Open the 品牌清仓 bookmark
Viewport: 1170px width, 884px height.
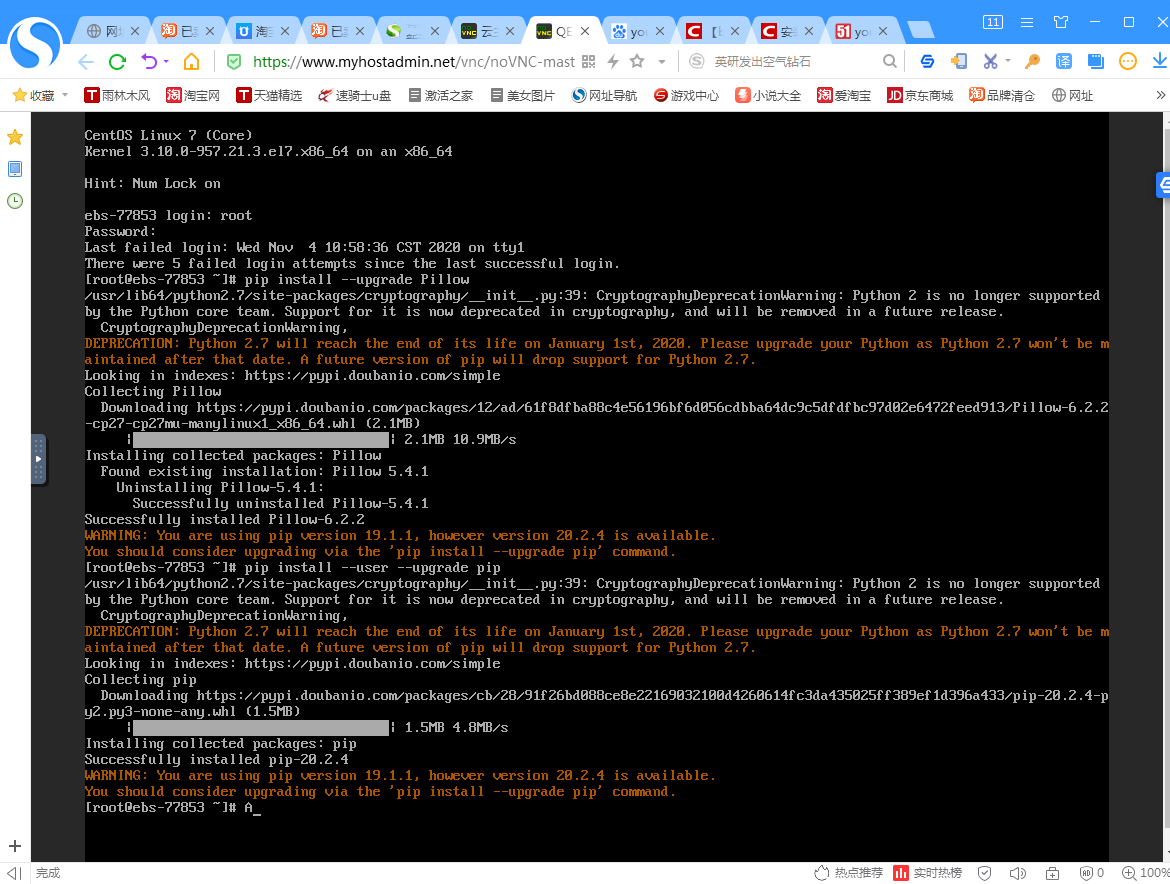click(1002, 95)
